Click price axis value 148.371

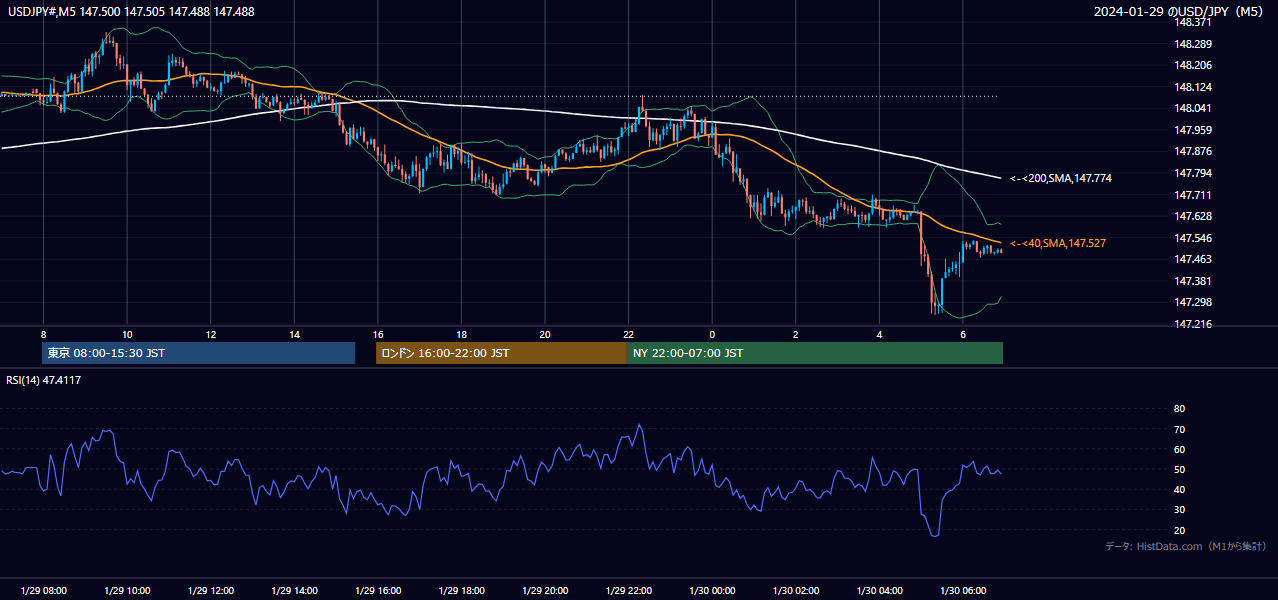click(1193, 22)
